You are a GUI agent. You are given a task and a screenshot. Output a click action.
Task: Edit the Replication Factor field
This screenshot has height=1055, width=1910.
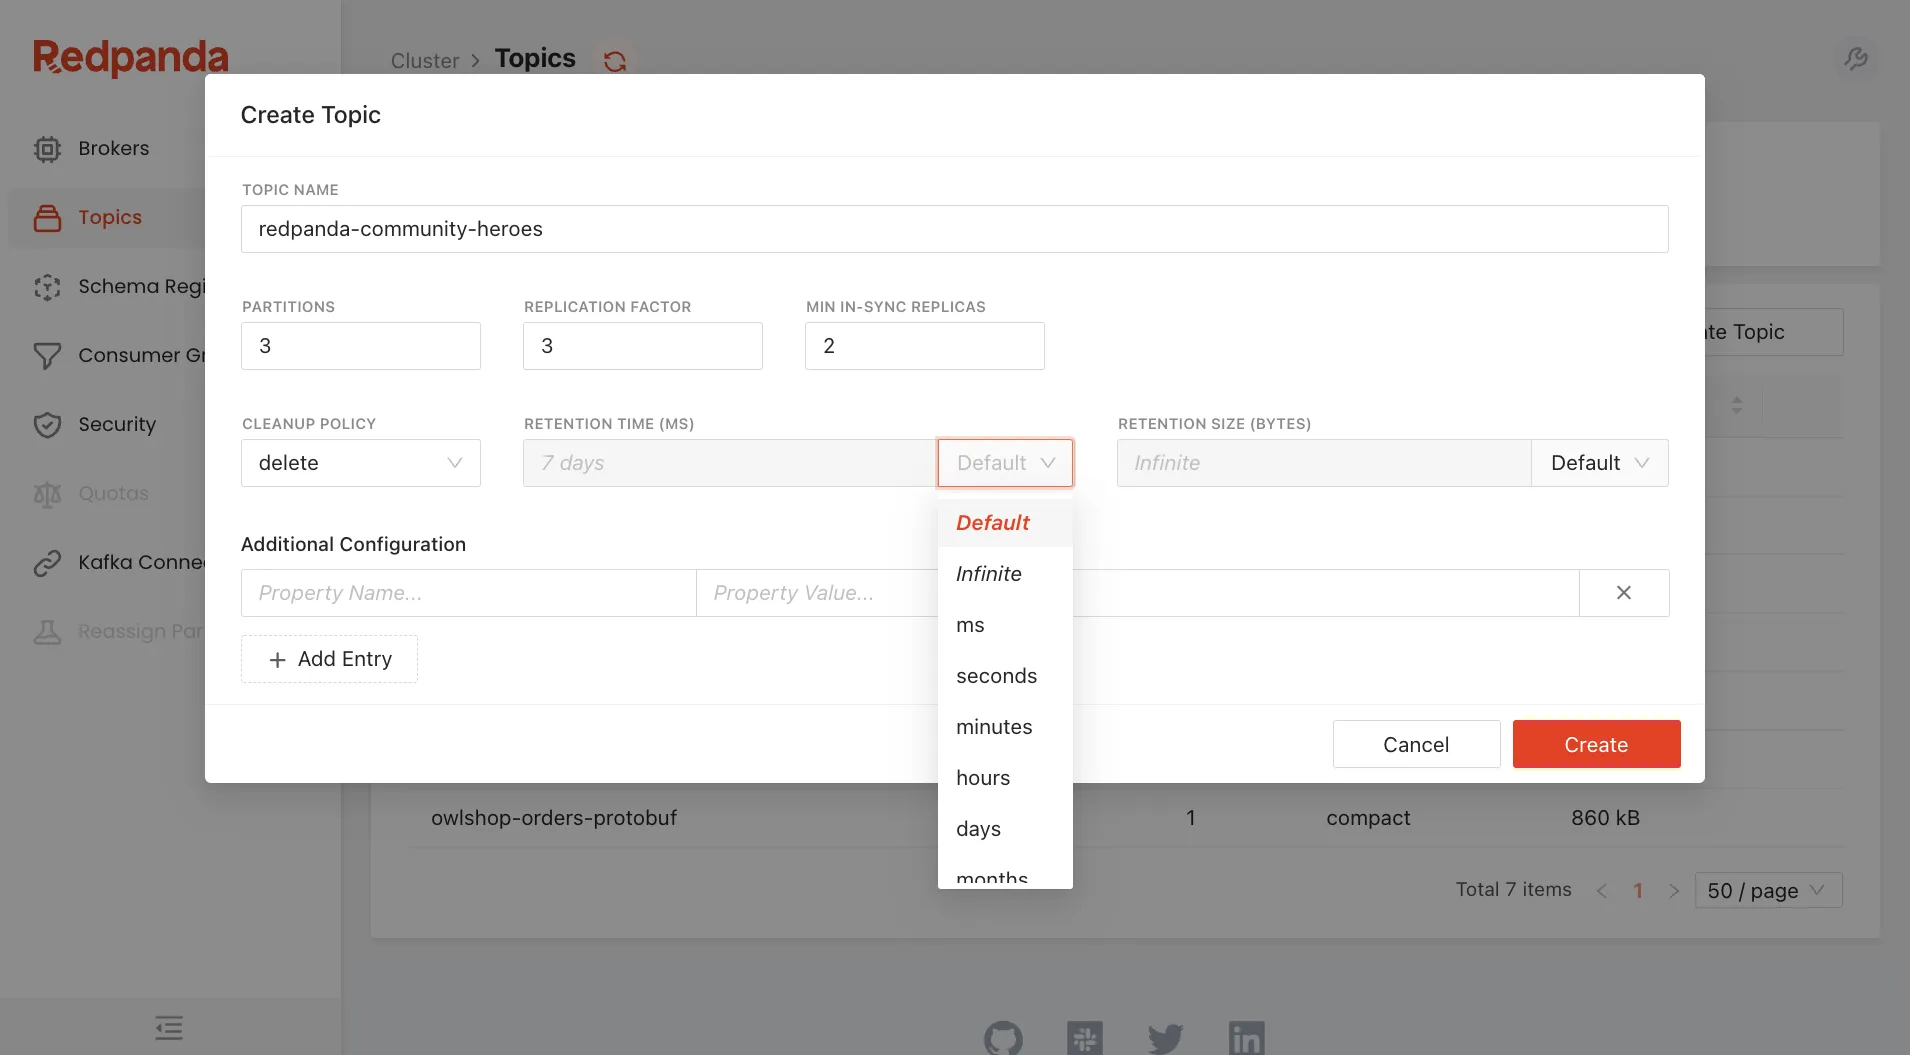pos(643,346)
